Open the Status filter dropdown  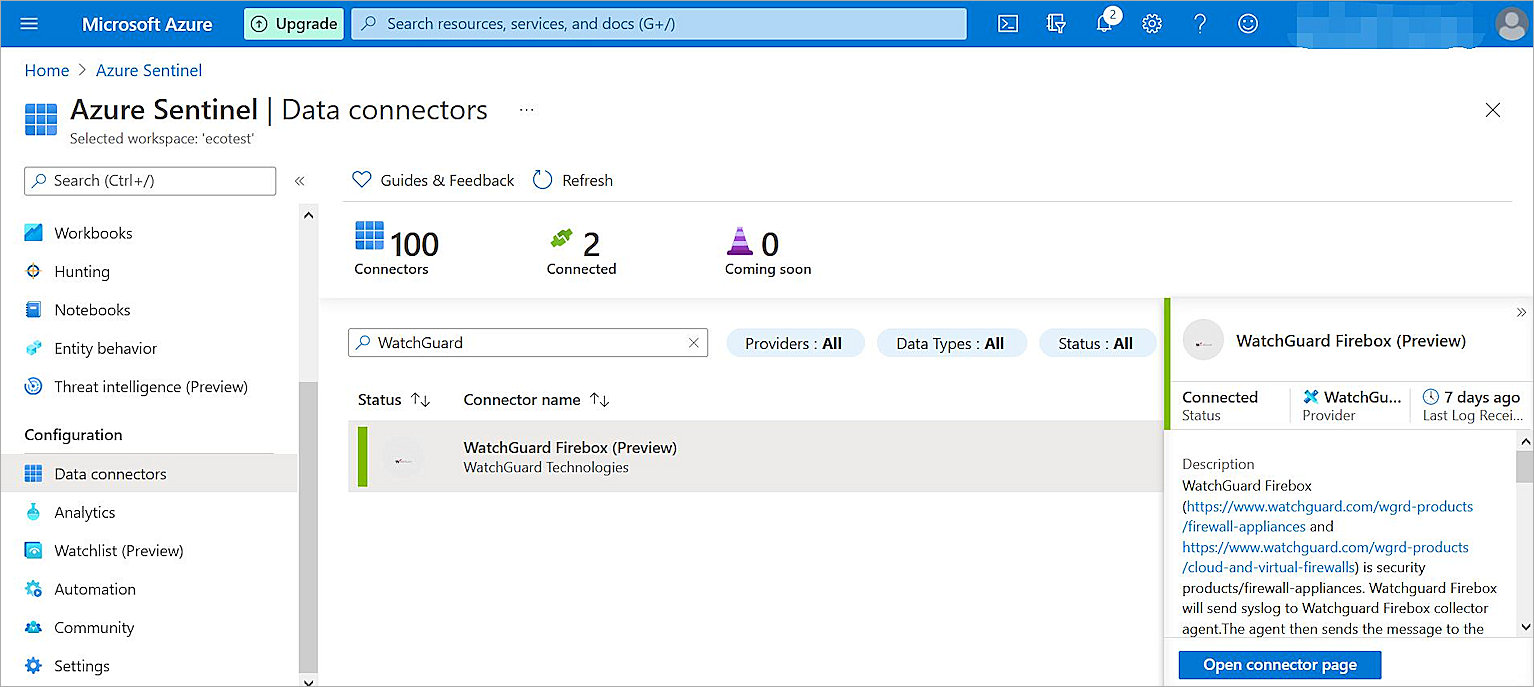click(x=1097, y=342)
